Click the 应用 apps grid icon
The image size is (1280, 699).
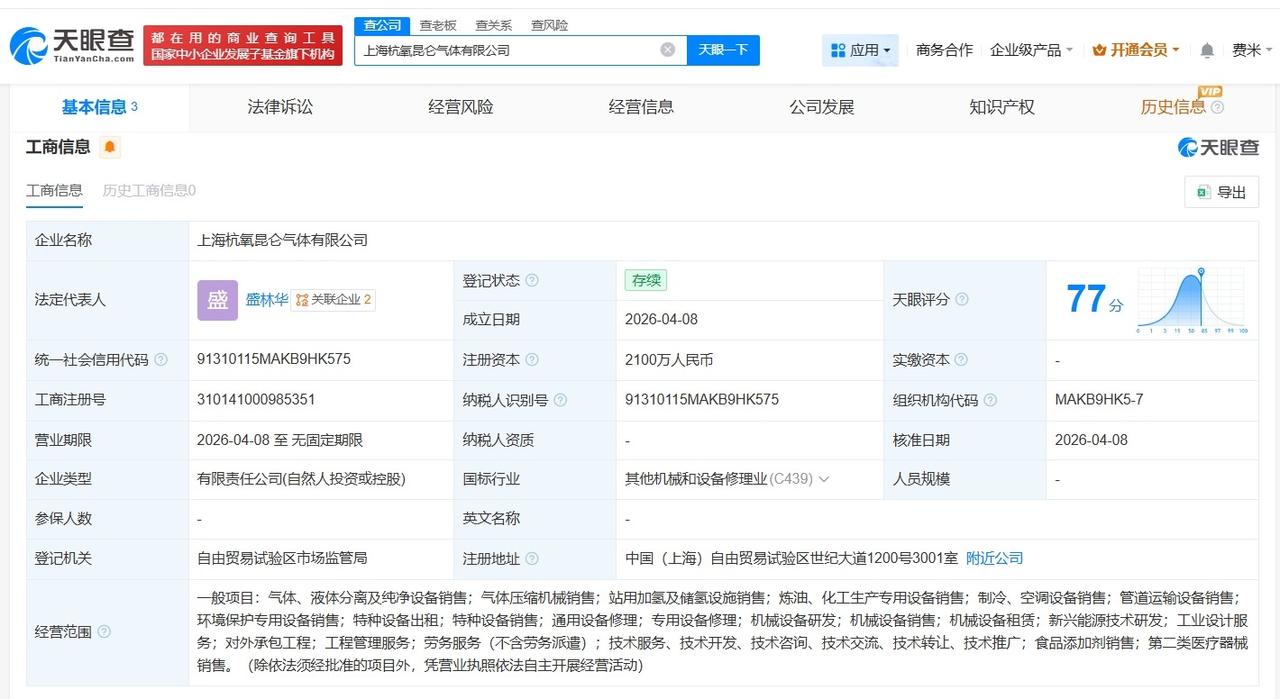tap(839, 48)
